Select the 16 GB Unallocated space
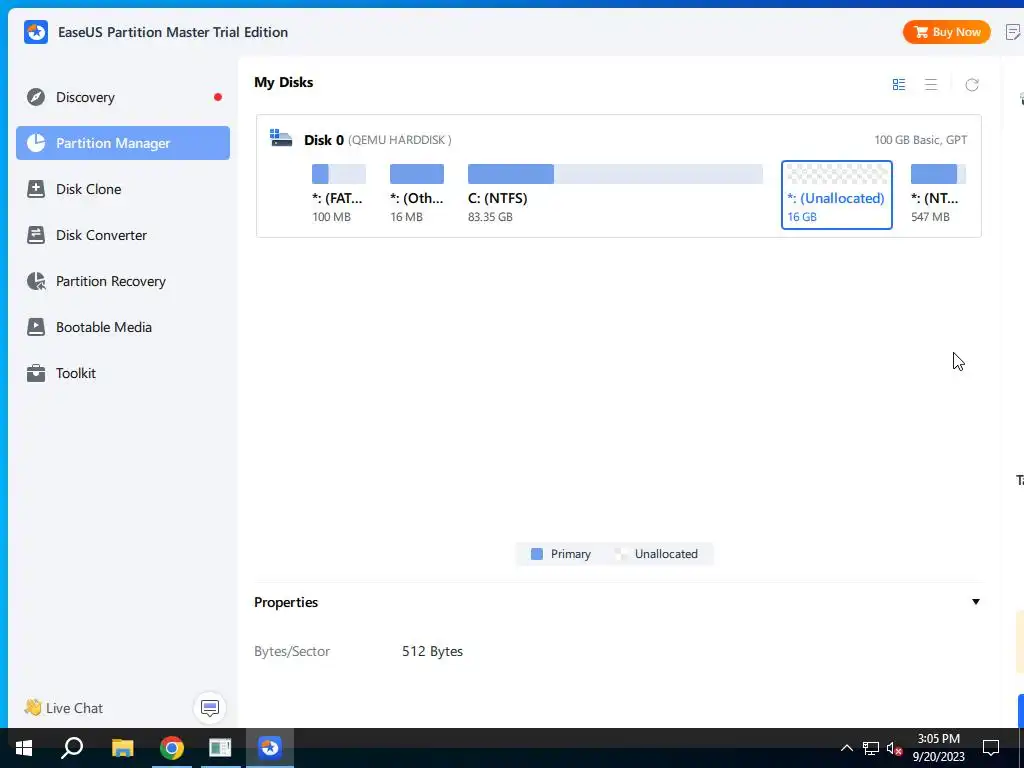Image resolution: width=1024 pixels, height=768 pixels. [837, 195]
